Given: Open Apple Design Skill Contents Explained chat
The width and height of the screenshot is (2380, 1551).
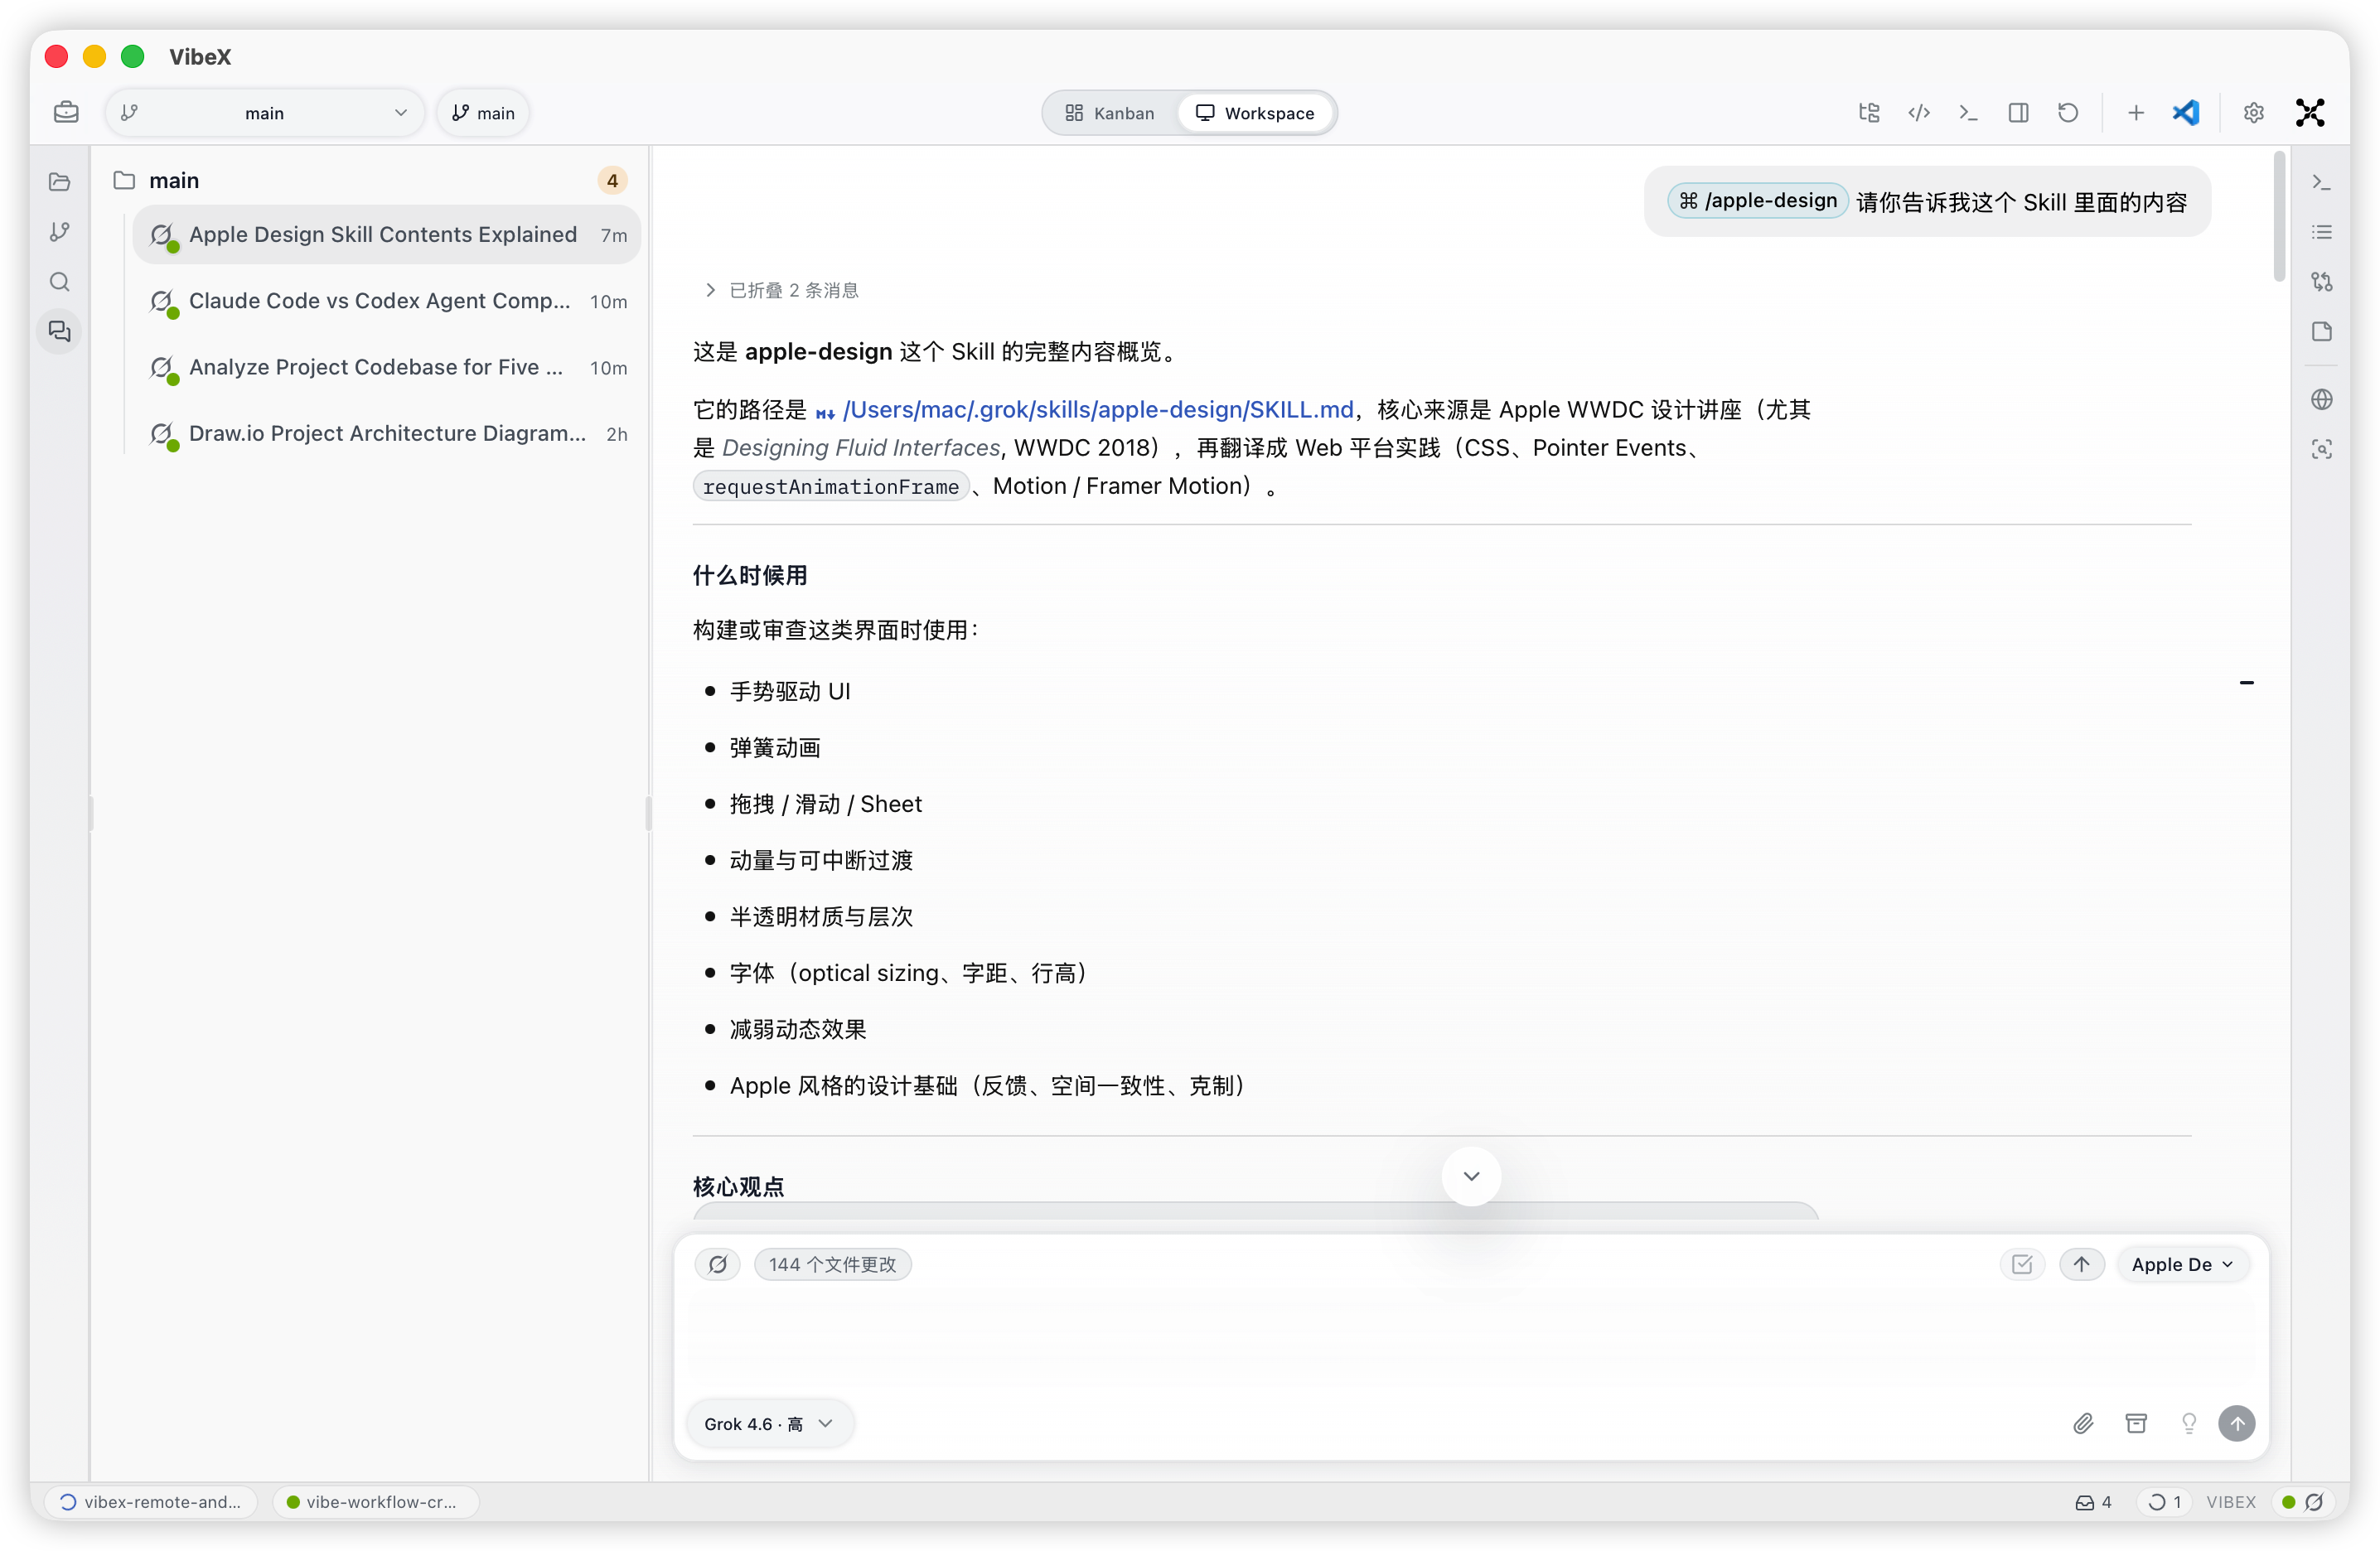Looking at the screenshot, I should pyautogui.click(x=387, y=234).
